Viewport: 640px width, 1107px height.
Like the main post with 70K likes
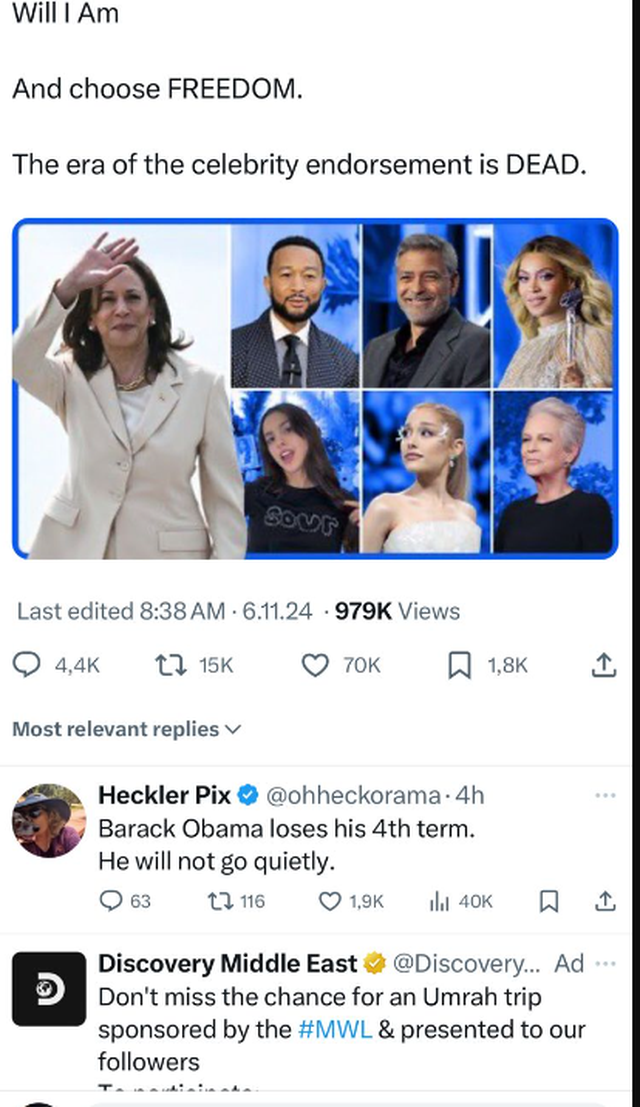[x=315, y=665]
